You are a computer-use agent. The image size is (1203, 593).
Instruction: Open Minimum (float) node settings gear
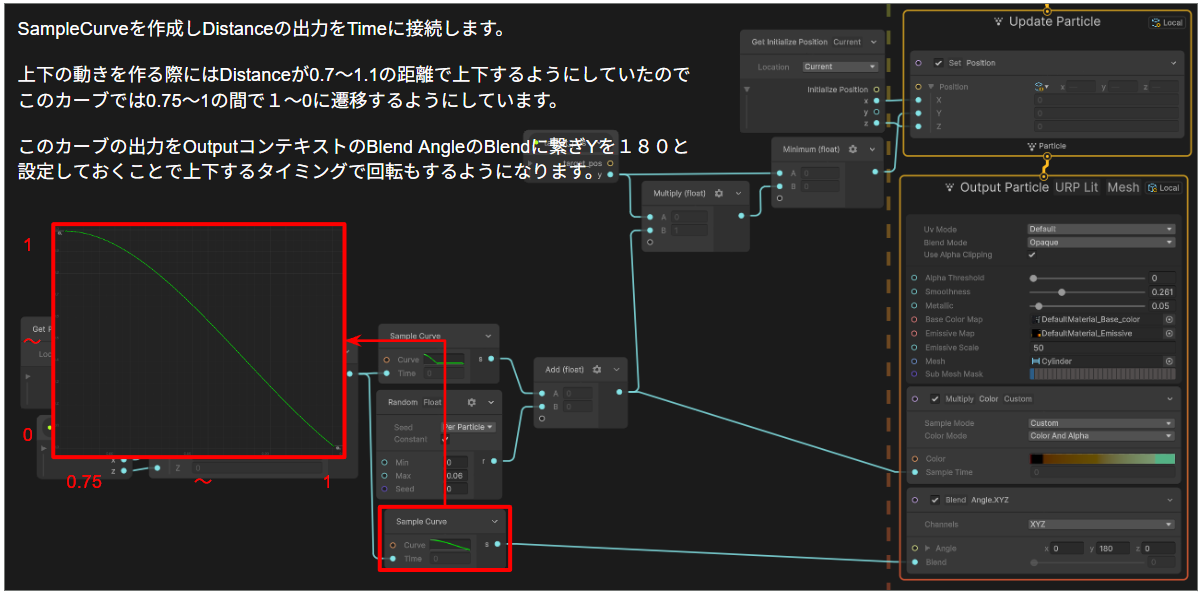[852, 149]
